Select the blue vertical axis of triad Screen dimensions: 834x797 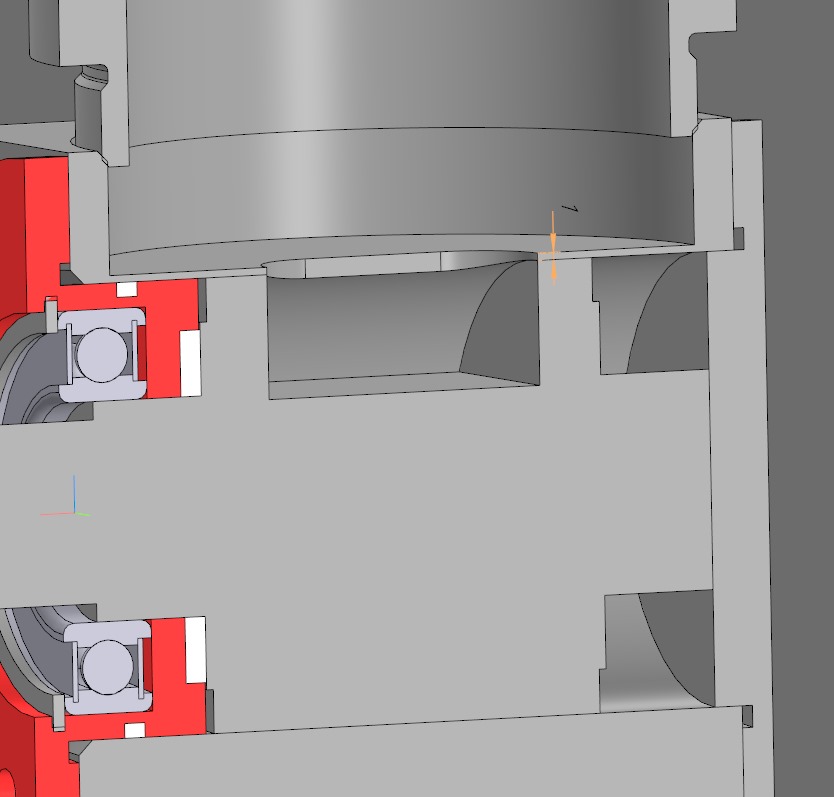point(74,494)
